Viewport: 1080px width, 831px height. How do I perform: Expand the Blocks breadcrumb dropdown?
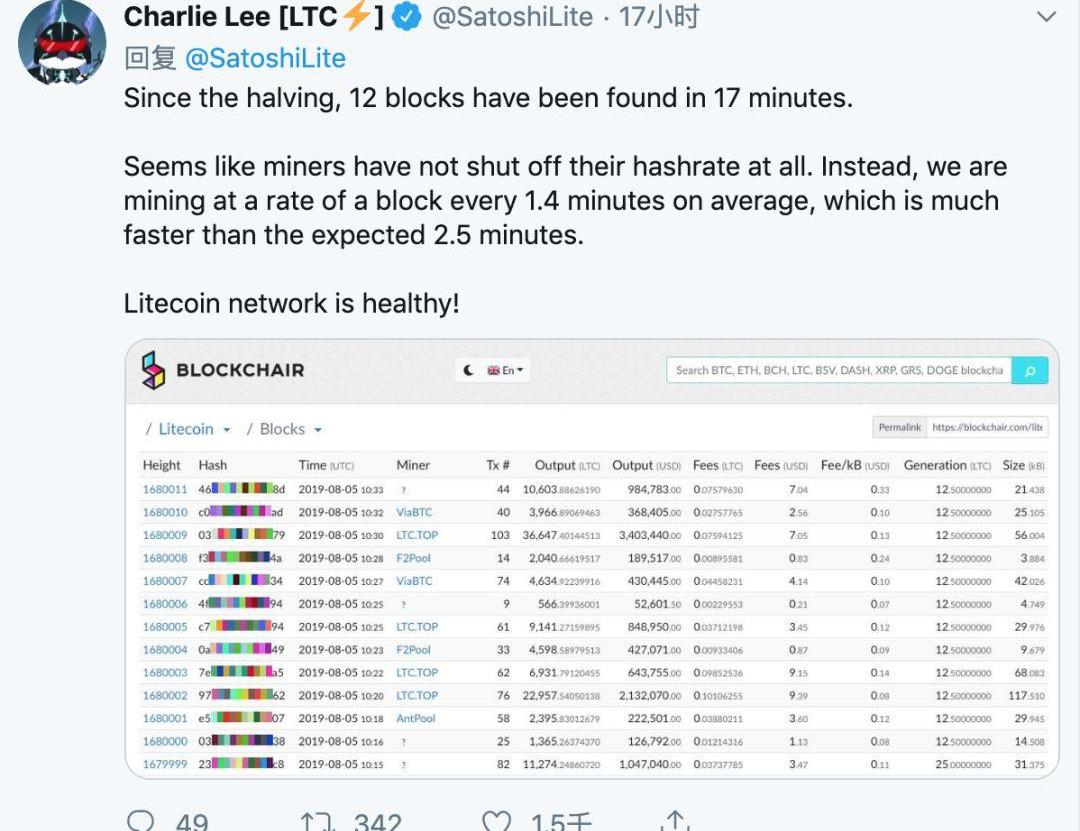coord(291,429)
